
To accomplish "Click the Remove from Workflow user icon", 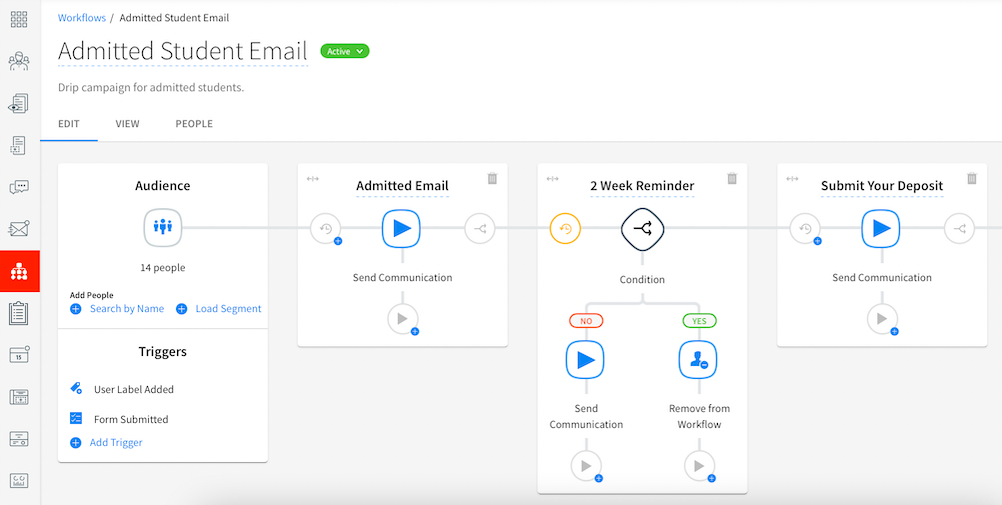I will pos(698,360).
